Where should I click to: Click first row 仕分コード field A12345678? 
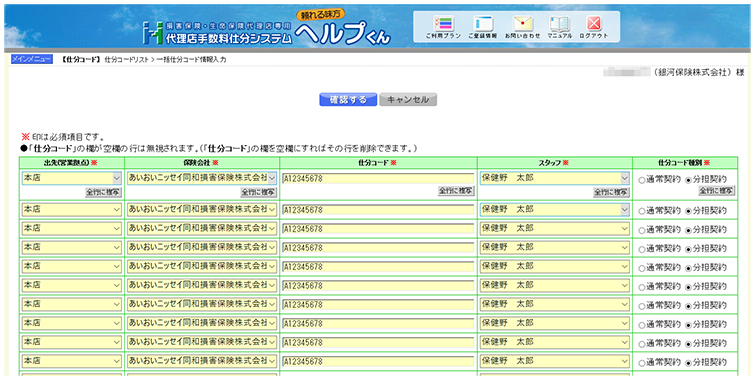(x=378, y=179)
